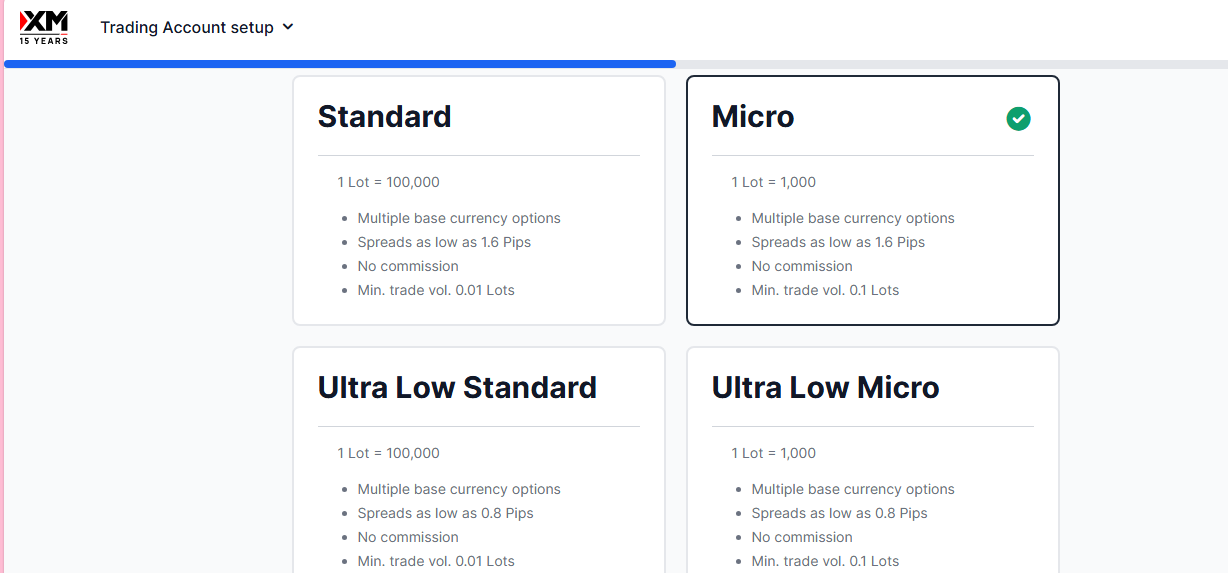
Task: Choose the Ultra Low Standard account card
Action: [478, 460]
